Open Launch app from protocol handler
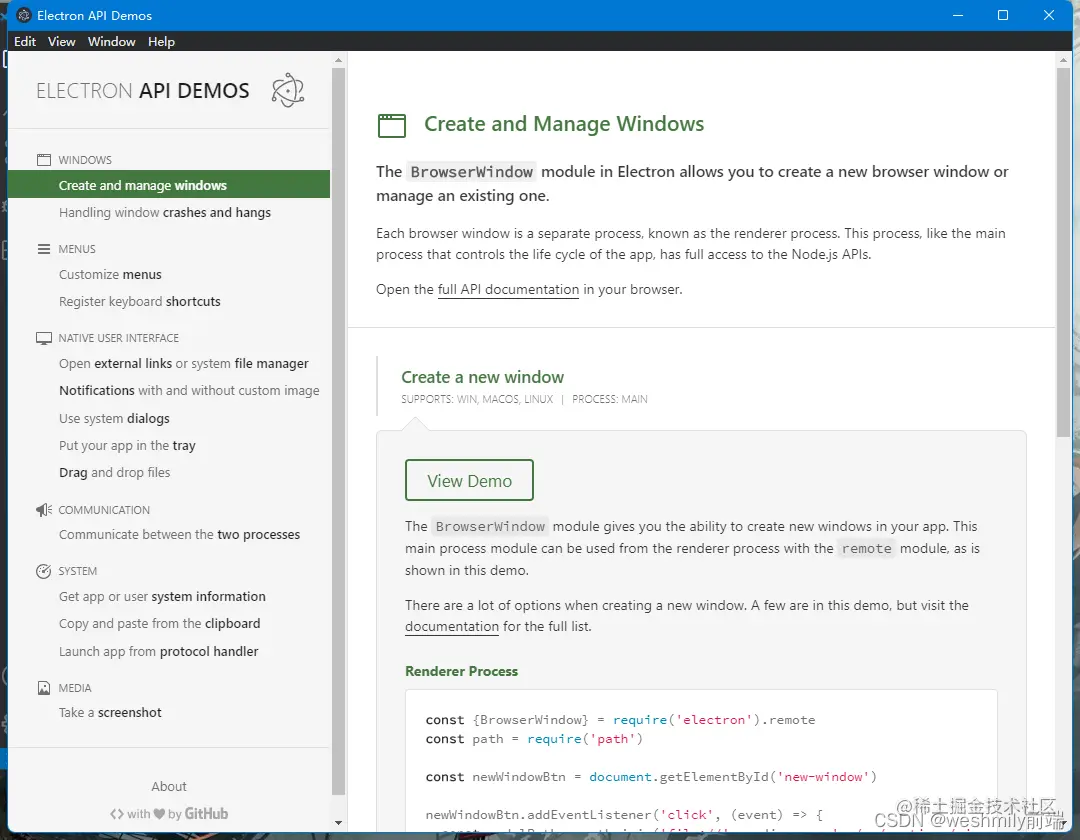 pos(158,651)
